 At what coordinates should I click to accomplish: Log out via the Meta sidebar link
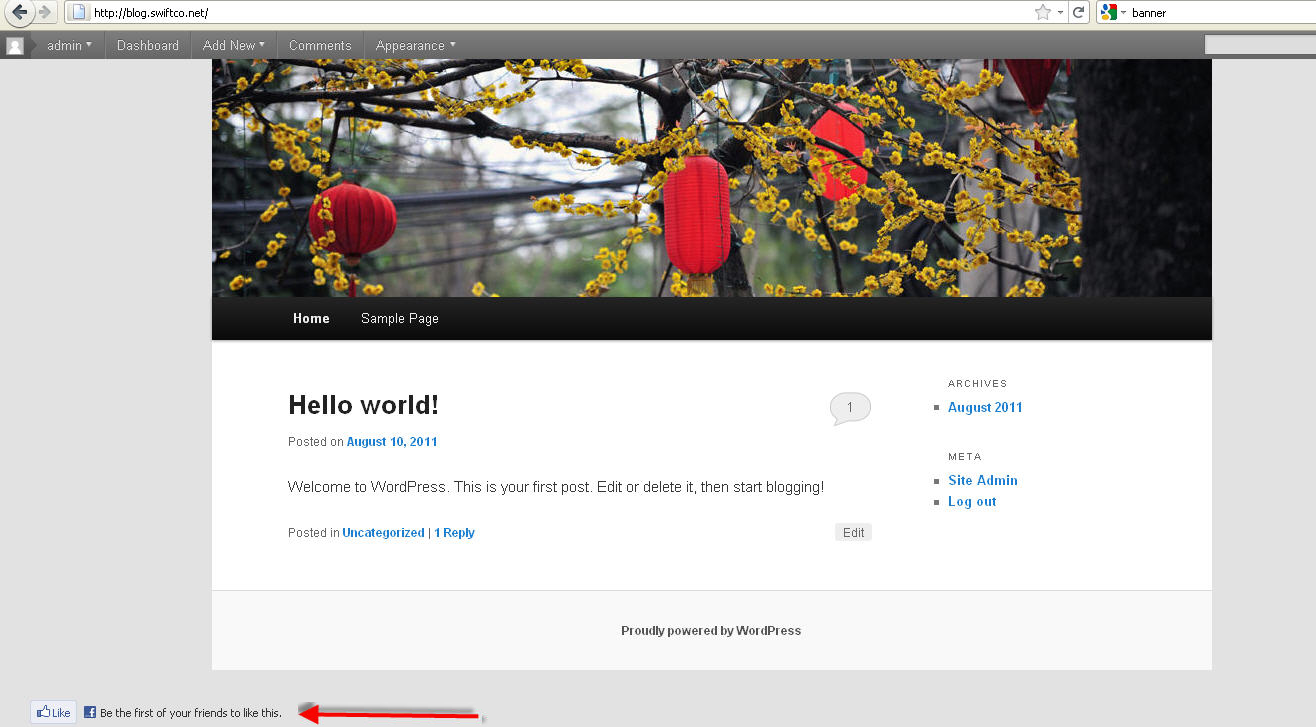971,501
